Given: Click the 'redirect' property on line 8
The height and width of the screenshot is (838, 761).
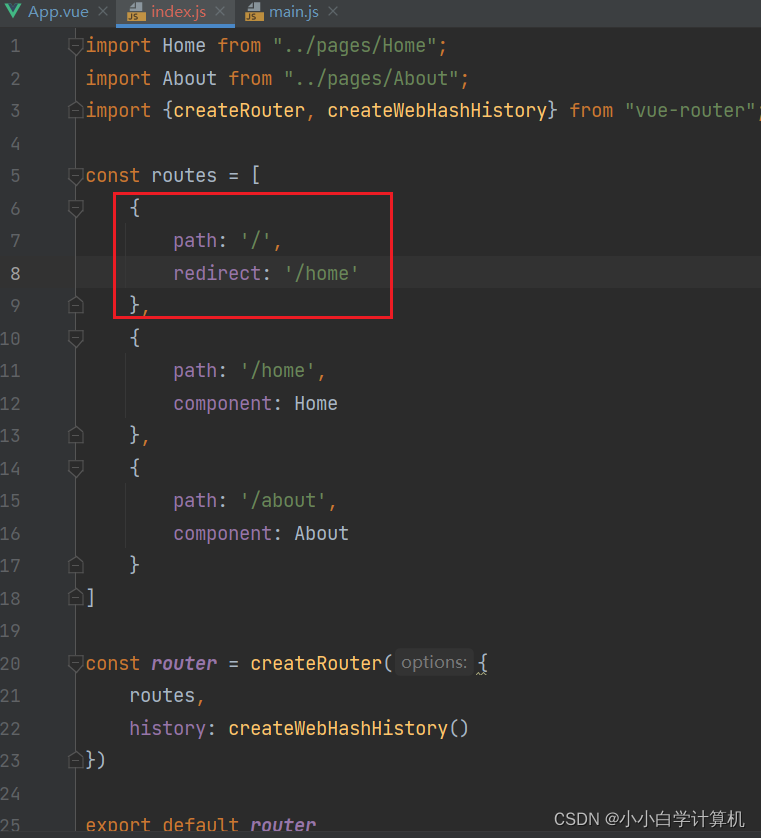Looking at the screenshot, I should [217, 273].
